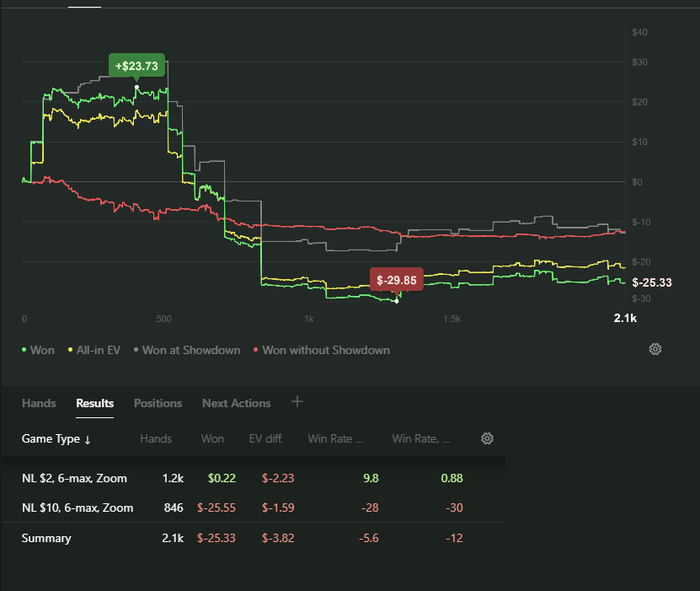Add a new tab with plus icon
The width and height of the screenshot is (700, 591).
click(297, 402)
